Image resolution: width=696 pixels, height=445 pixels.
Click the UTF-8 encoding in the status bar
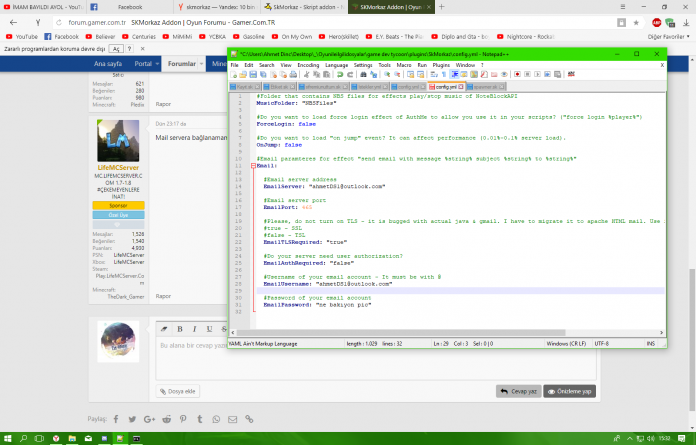[x=601, y=343]
